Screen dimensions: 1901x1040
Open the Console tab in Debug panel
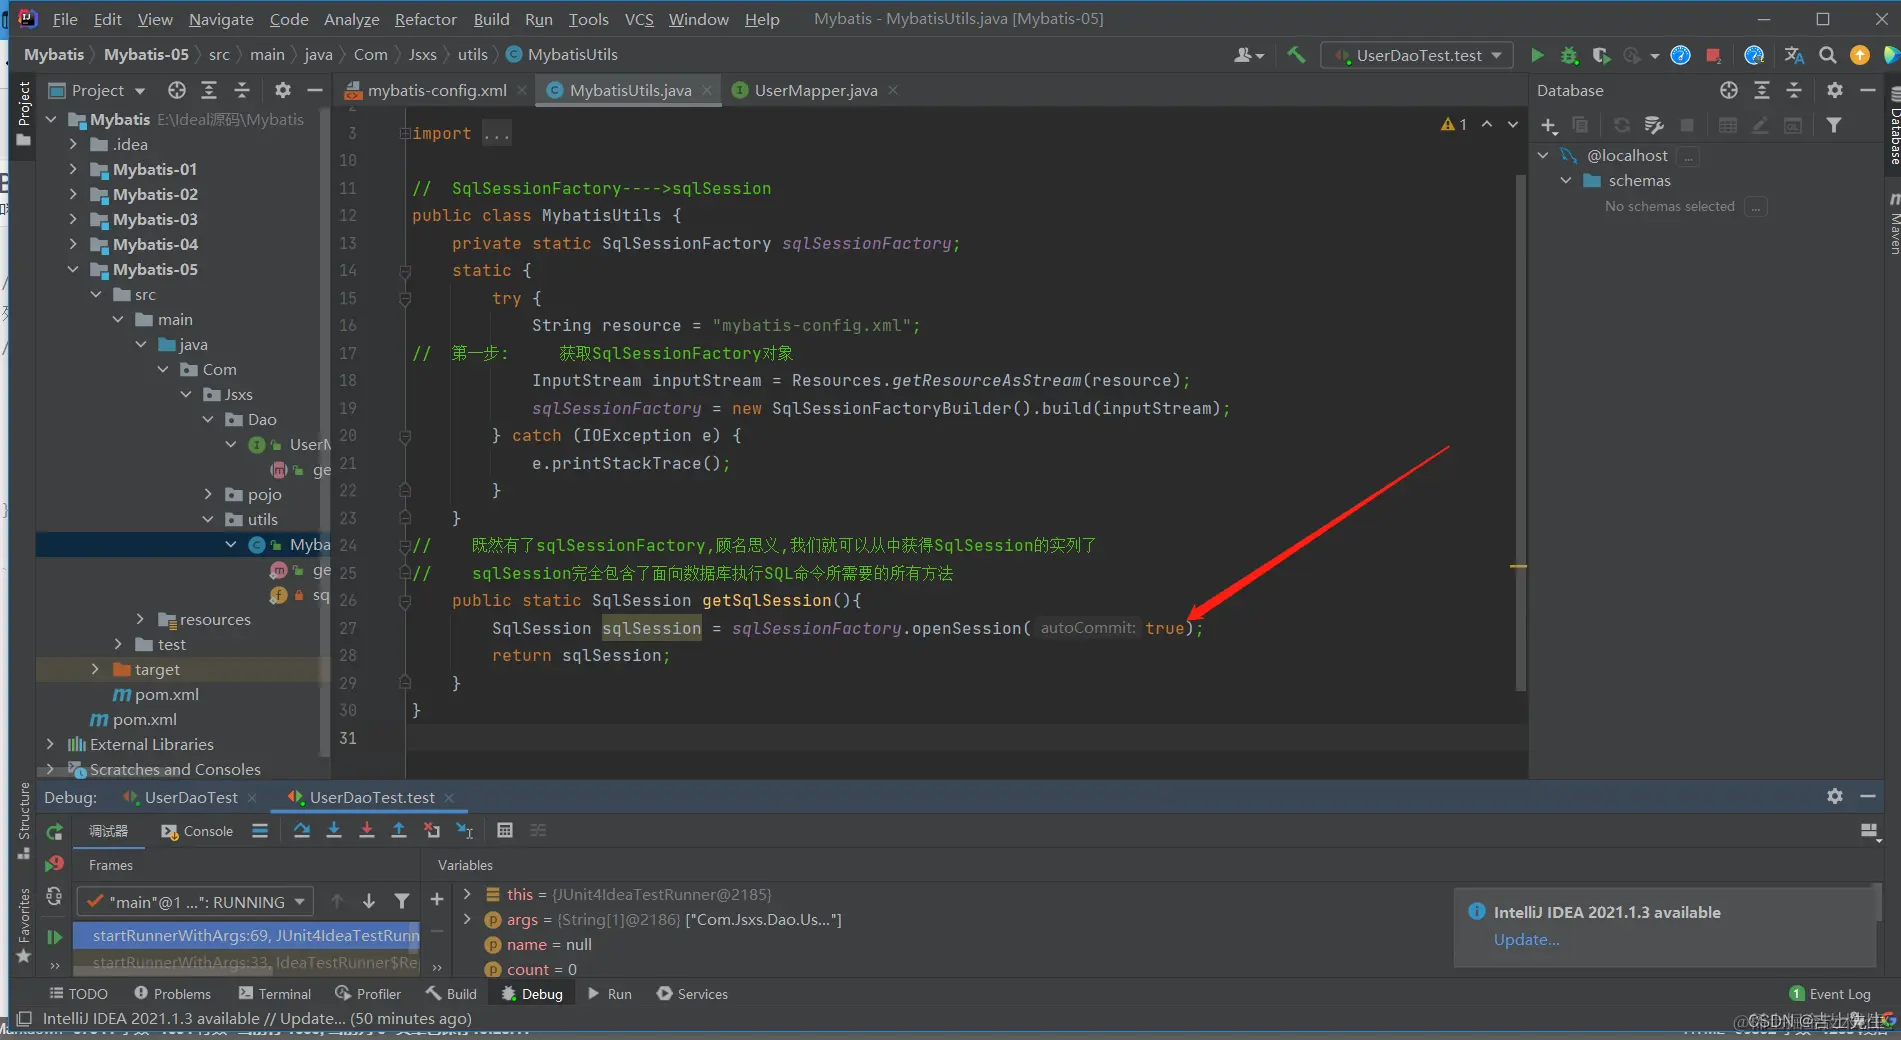click(197, 831)
